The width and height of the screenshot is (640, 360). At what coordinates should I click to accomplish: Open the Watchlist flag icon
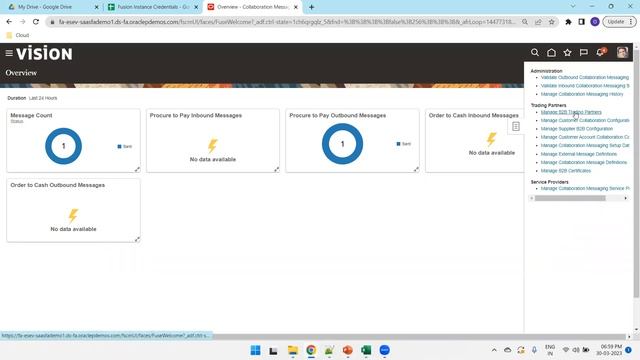(x=584, y=53)
